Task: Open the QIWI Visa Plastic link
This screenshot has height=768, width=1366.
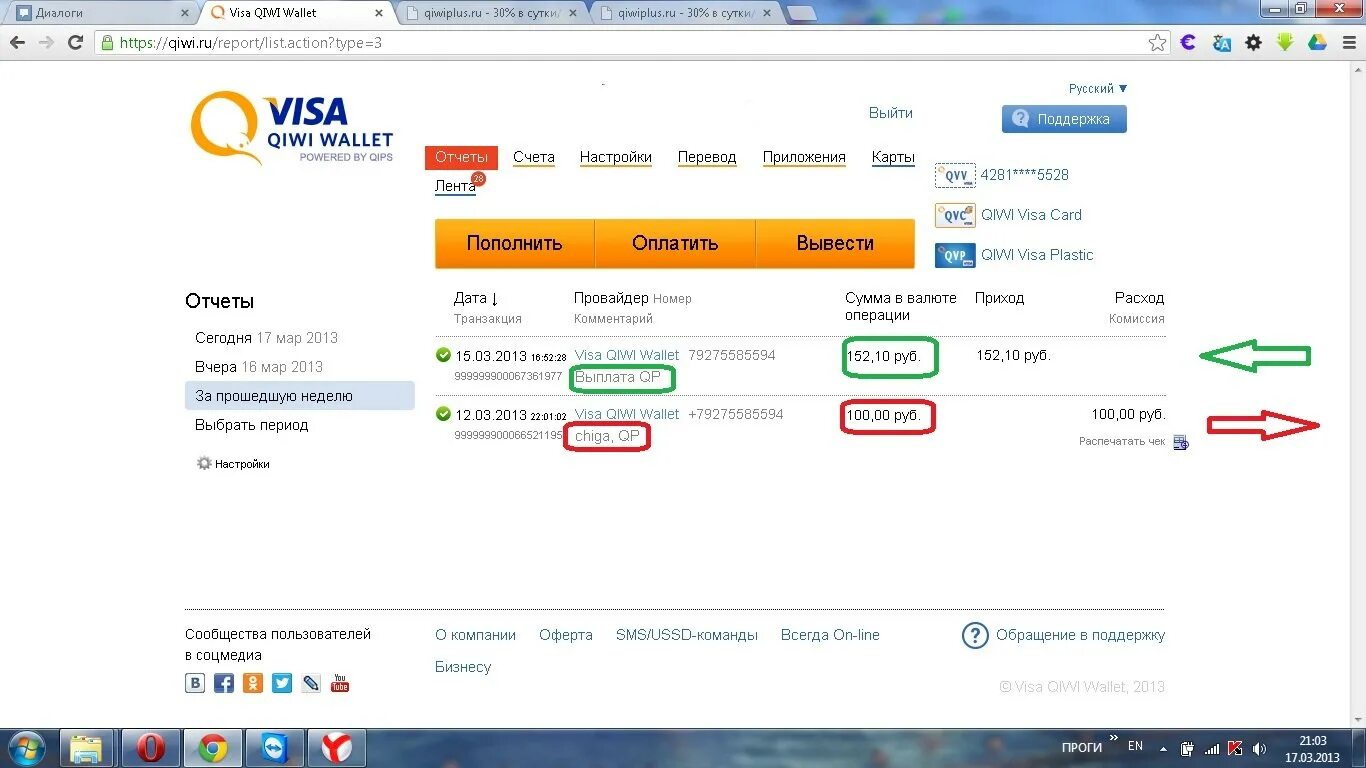Action: (1037, 255)
